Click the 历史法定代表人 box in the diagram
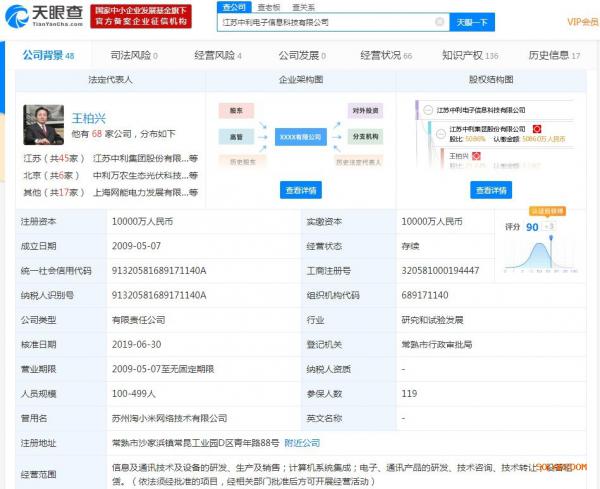This screenshot has width=600, height=489. click(x=359, y=162)
